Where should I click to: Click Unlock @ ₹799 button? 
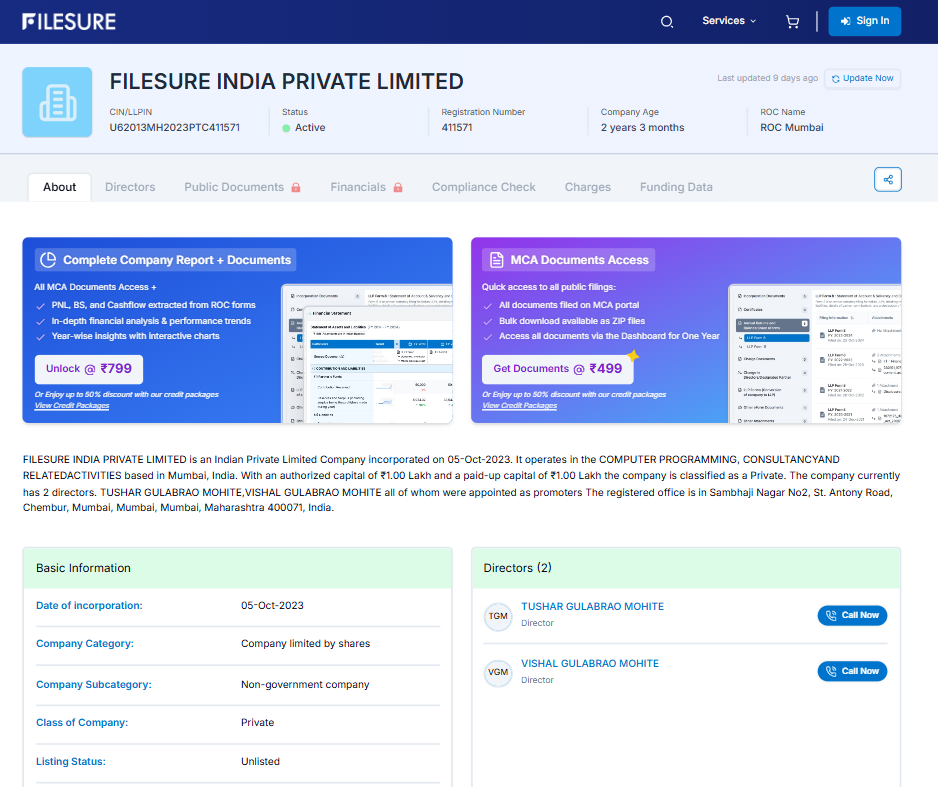(89, 369)
